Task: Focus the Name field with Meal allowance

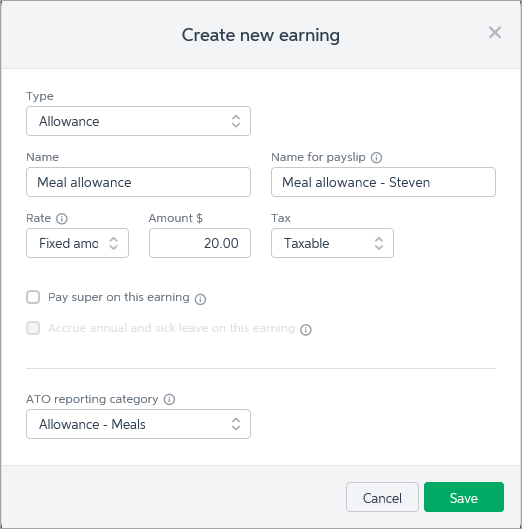Action: pyautogui.click(x=138, y=182)
